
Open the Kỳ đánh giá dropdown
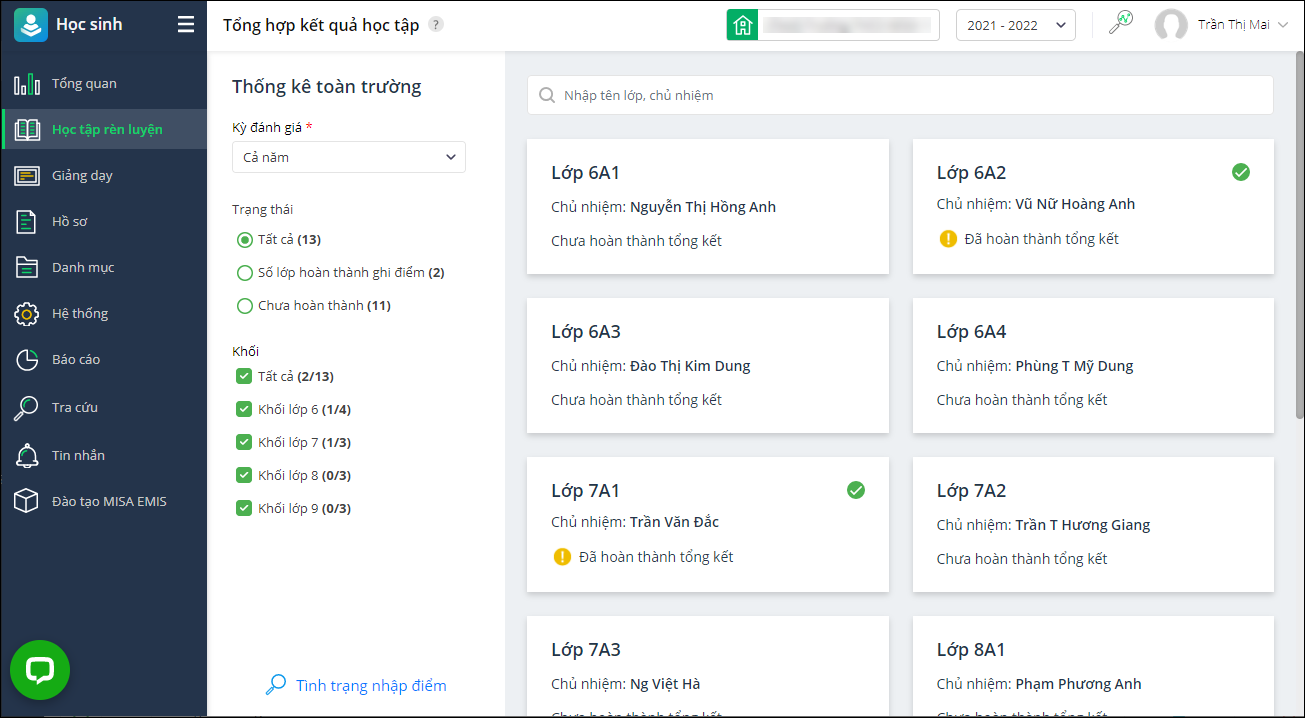click(348, 157)
